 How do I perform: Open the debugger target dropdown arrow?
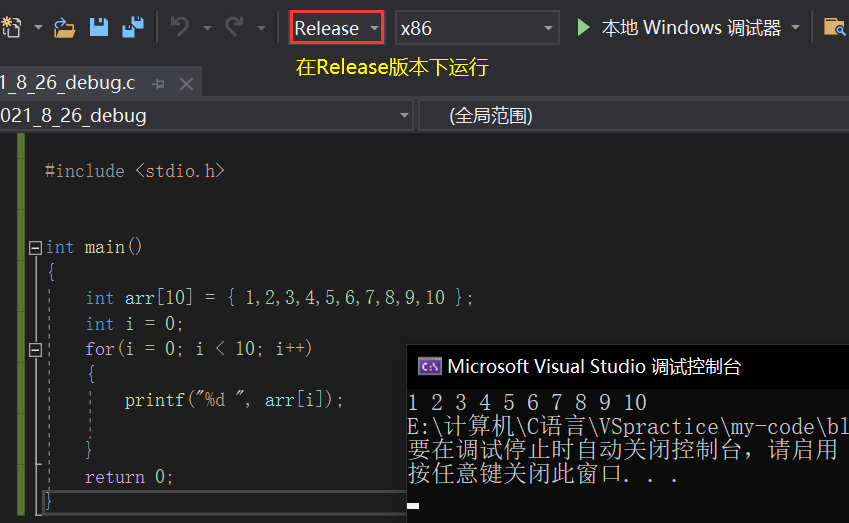coord(795,27)
